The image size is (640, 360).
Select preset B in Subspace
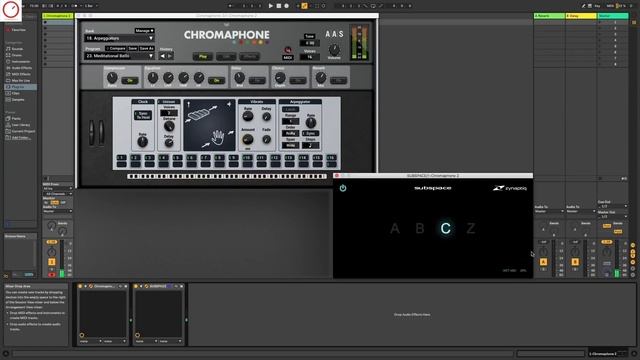(420, 228)
